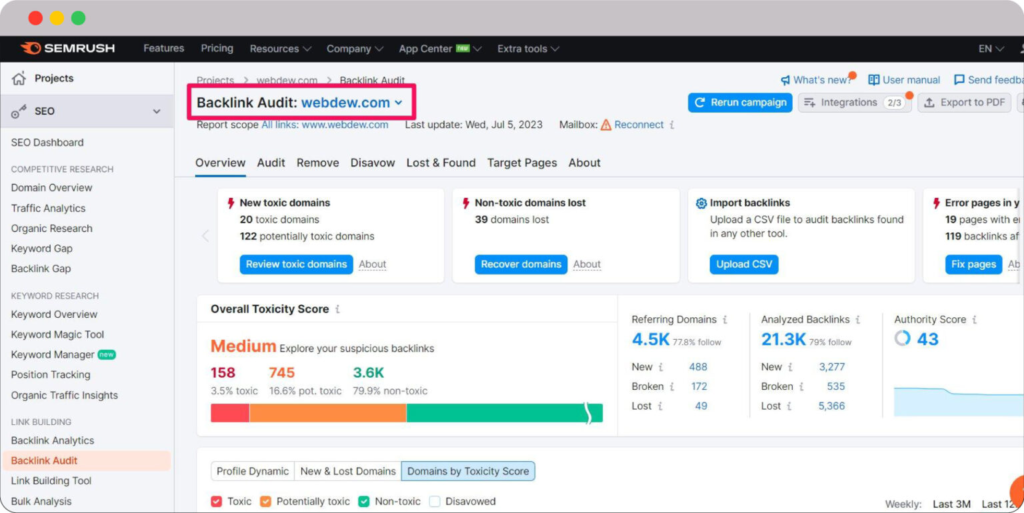Viewport: 1024px width, 513px height.
Task: Click the Error pages lightning icon
Action: pos(936,203)
